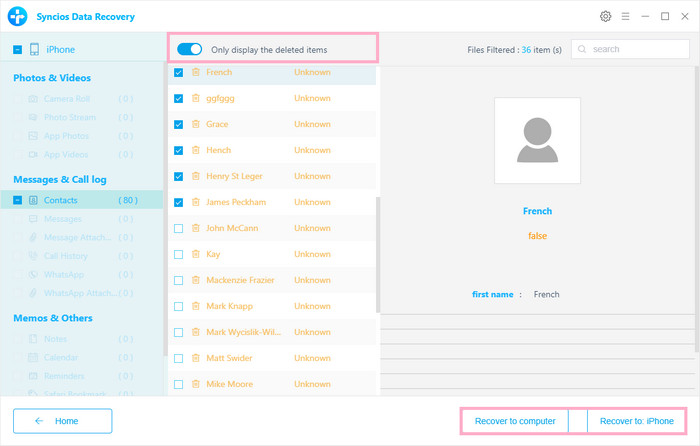Click the Contacts address book icon
Image resolution: width=700 pixels, height=446 pixels.
[33, 200]
